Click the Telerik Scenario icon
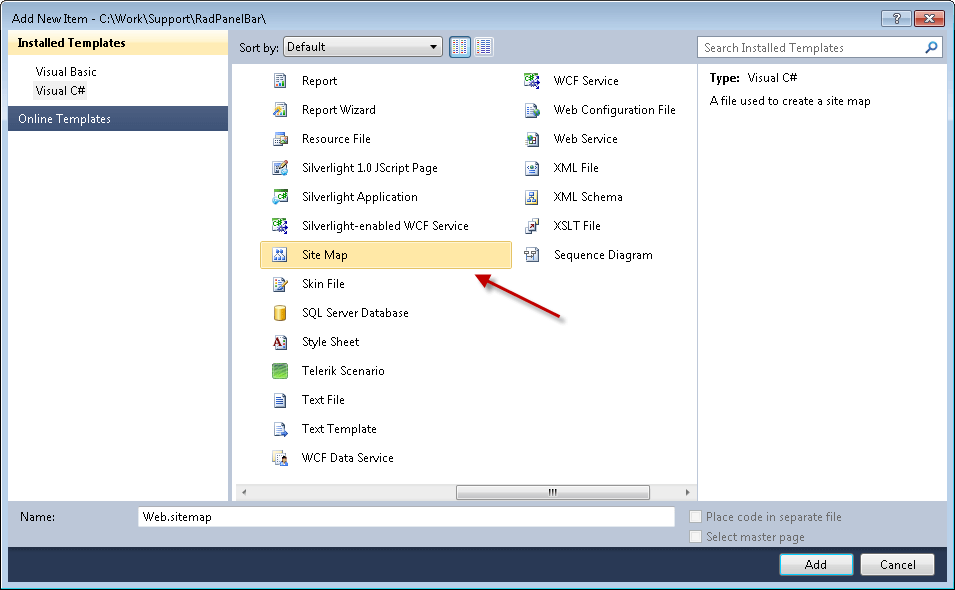The image size is (955, 590). pos(281,371)
